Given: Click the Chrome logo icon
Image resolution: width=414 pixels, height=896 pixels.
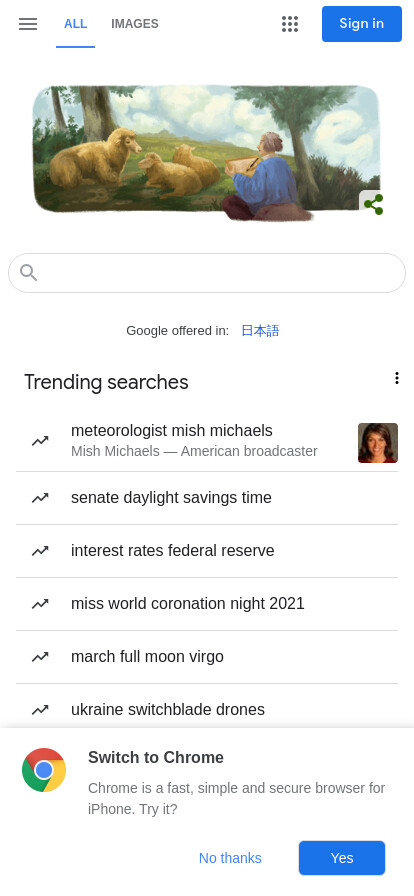Looking at the screenshot, I should [44, 770].
